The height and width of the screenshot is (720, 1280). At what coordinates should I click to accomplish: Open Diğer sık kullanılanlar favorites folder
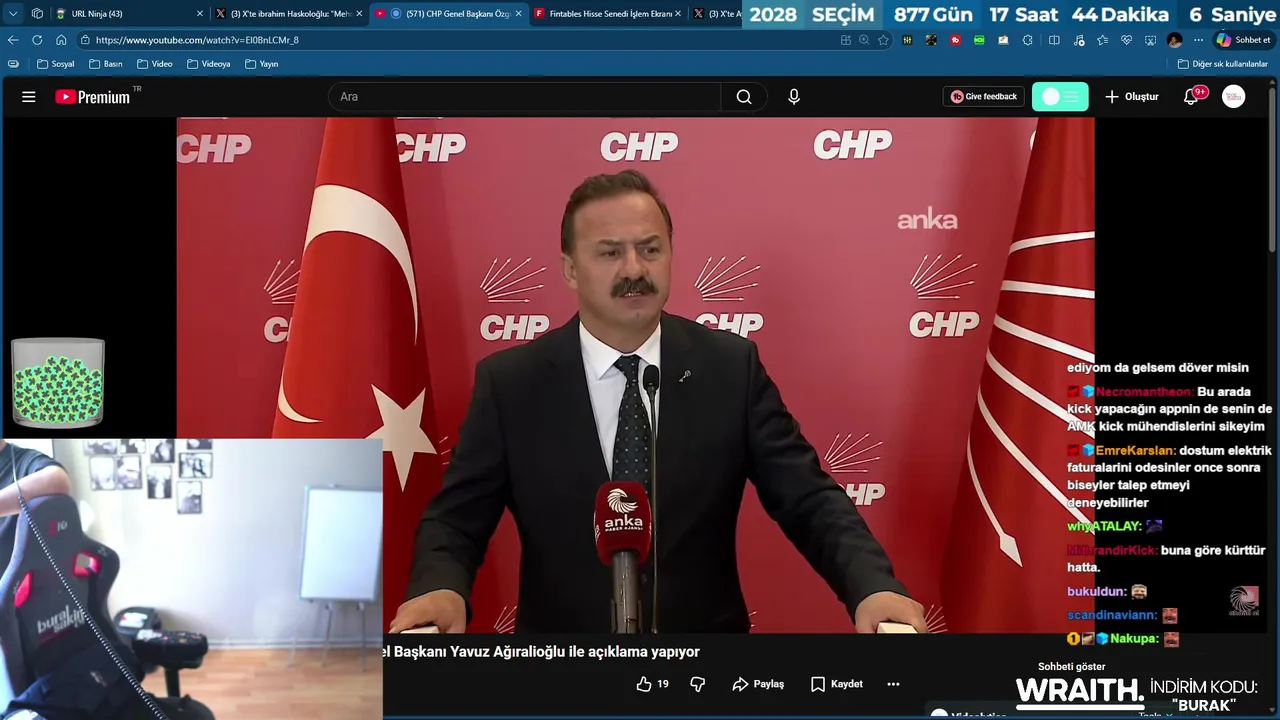point(1222,64)
